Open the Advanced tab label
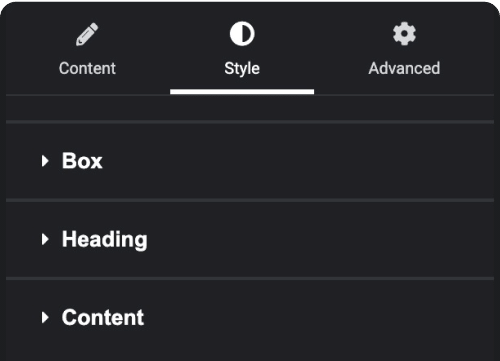Image resolution: width=500 pixels, height=361 pixels. pyautogui.click(x=404, y=68)
